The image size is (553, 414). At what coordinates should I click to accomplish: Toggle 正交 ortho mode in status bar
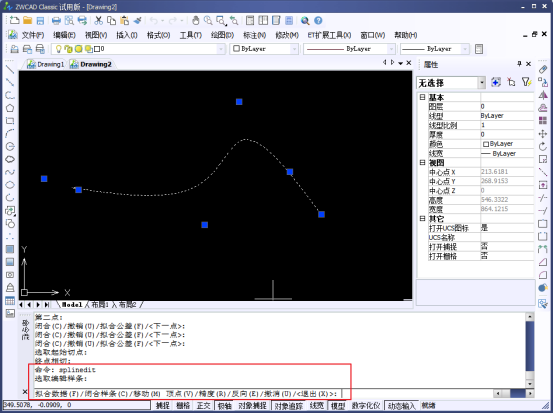click(203, 406)
